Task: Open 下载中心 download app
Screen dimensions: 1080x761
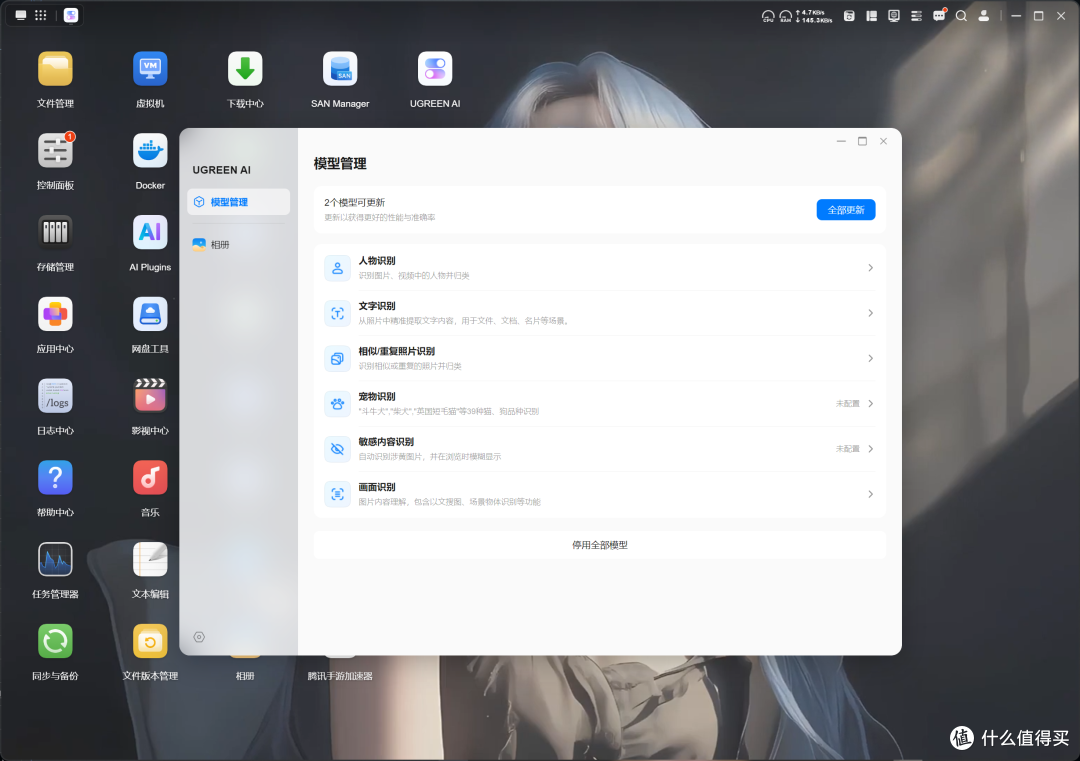Action: point(245,69)
